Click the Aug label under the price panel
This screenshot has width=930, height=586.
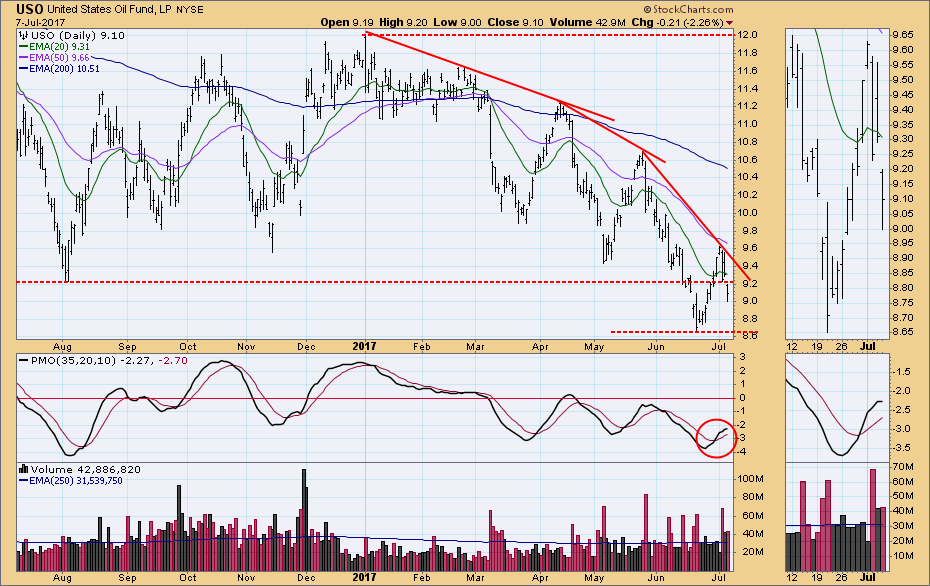click(62, 346)
